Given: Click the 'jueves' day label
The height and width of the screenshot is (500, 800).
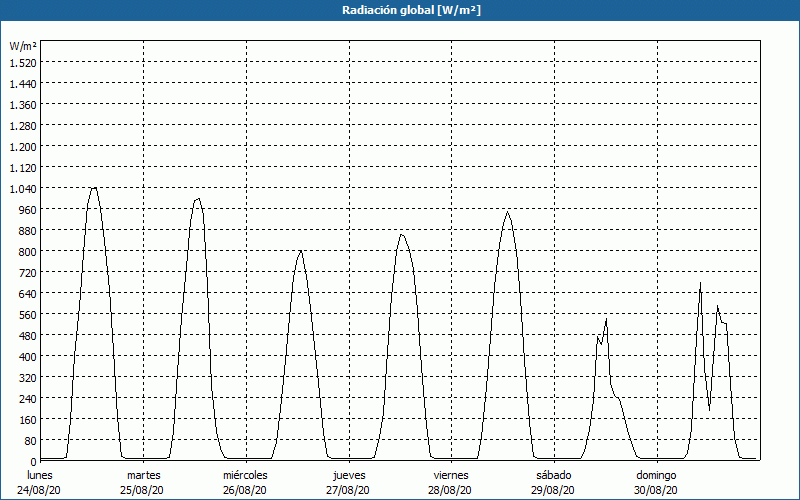Looking at the screenshot, I should (349, 475).
